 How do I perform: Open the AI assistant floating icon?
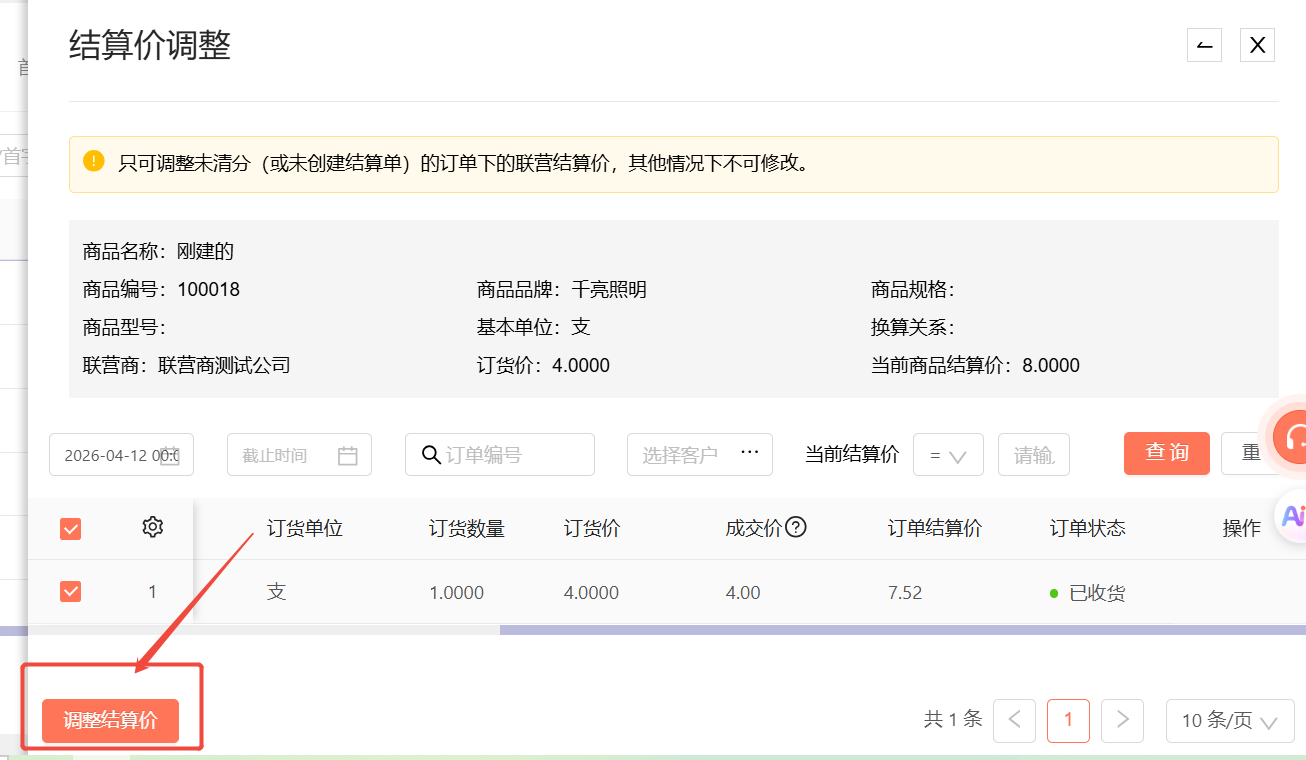tap(1293, 515)
